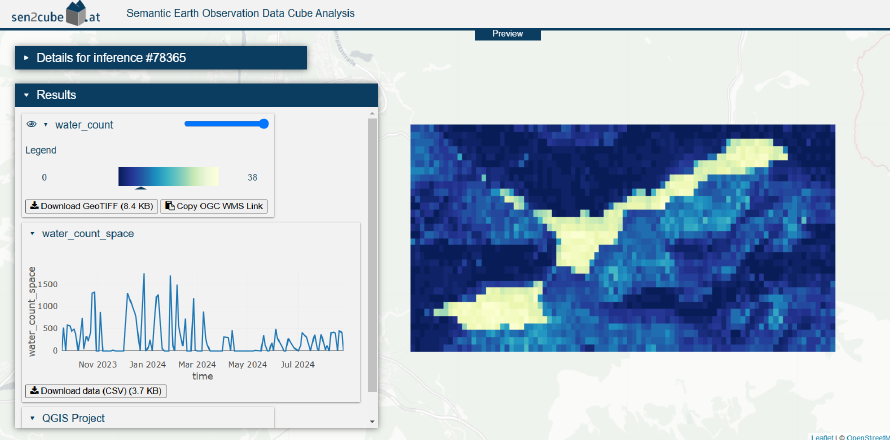This screenshot has height=440, width=890.
Task: Download the GeoTIFF file
Action: 91,206
